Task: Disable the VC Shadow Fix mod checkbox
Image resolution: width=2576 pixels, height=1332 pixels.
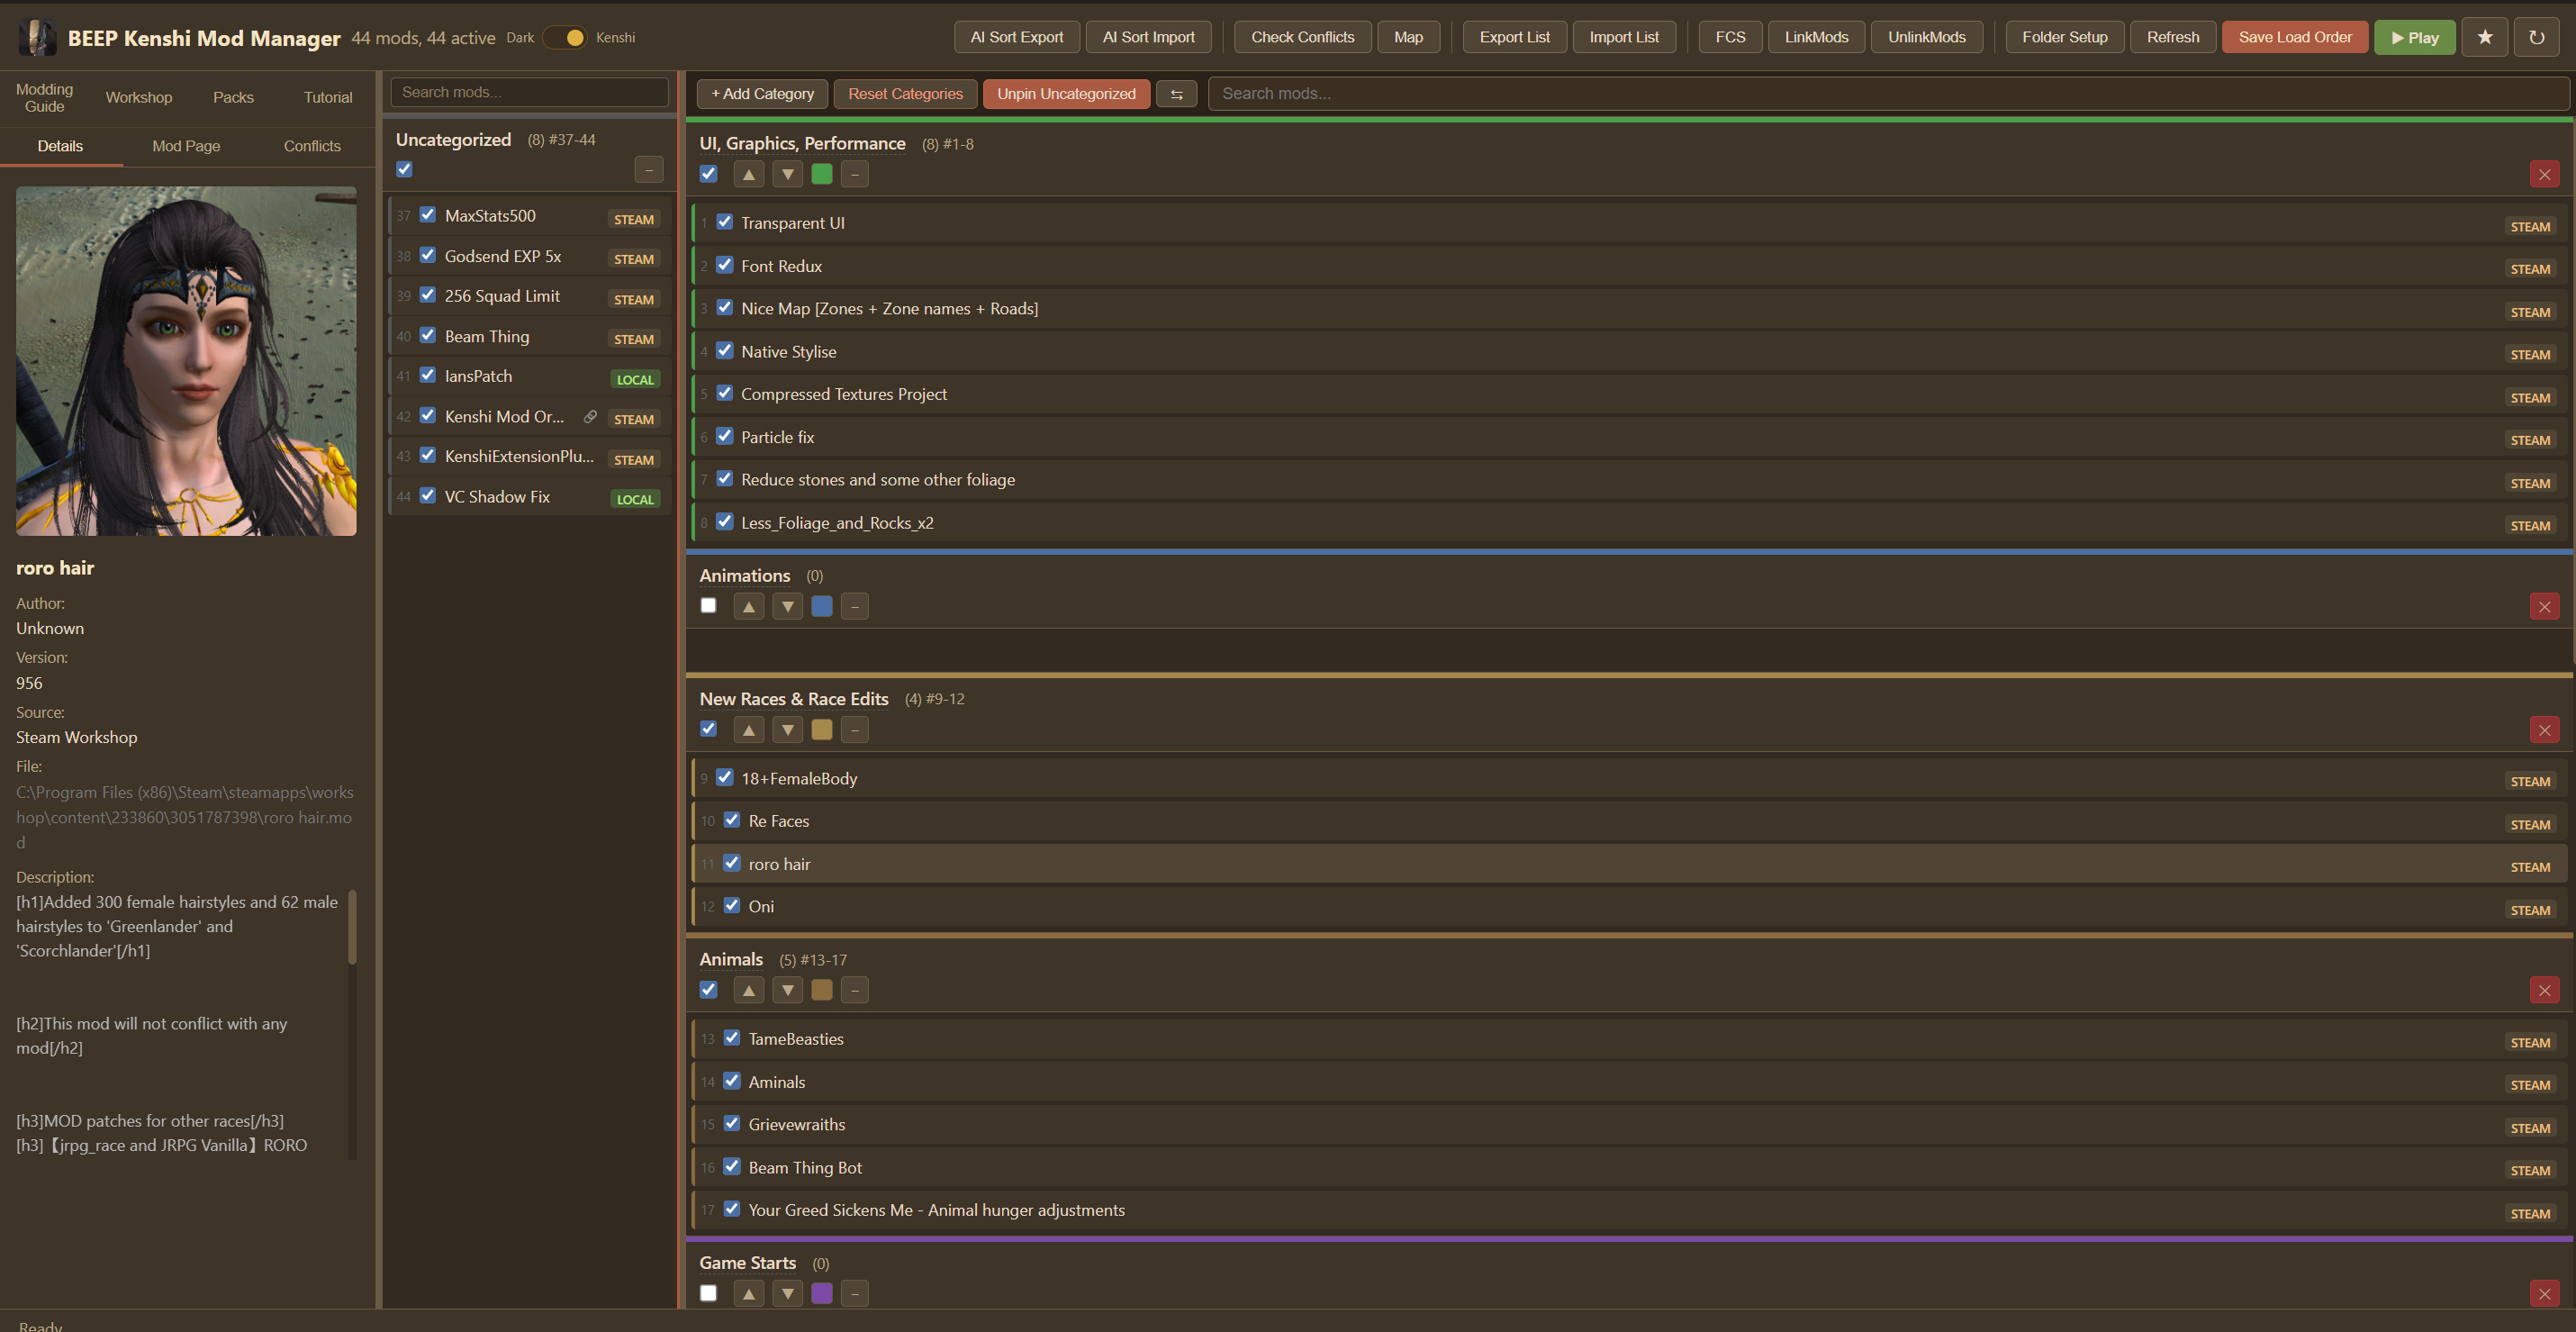Action: 428,496
